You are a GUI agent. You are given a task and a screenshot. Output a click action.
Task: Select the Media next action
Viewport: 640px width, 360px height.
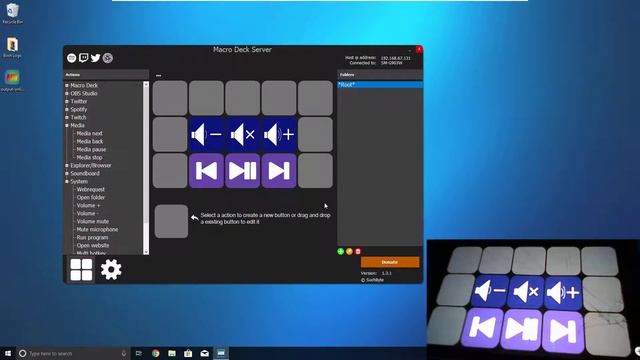[89, 133]
